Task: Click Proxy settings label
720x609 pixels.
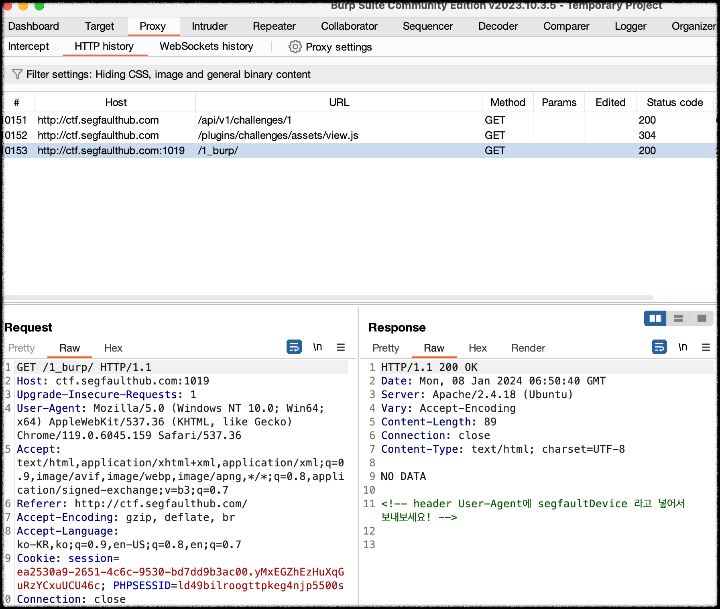Action: [x=339, y=47]
